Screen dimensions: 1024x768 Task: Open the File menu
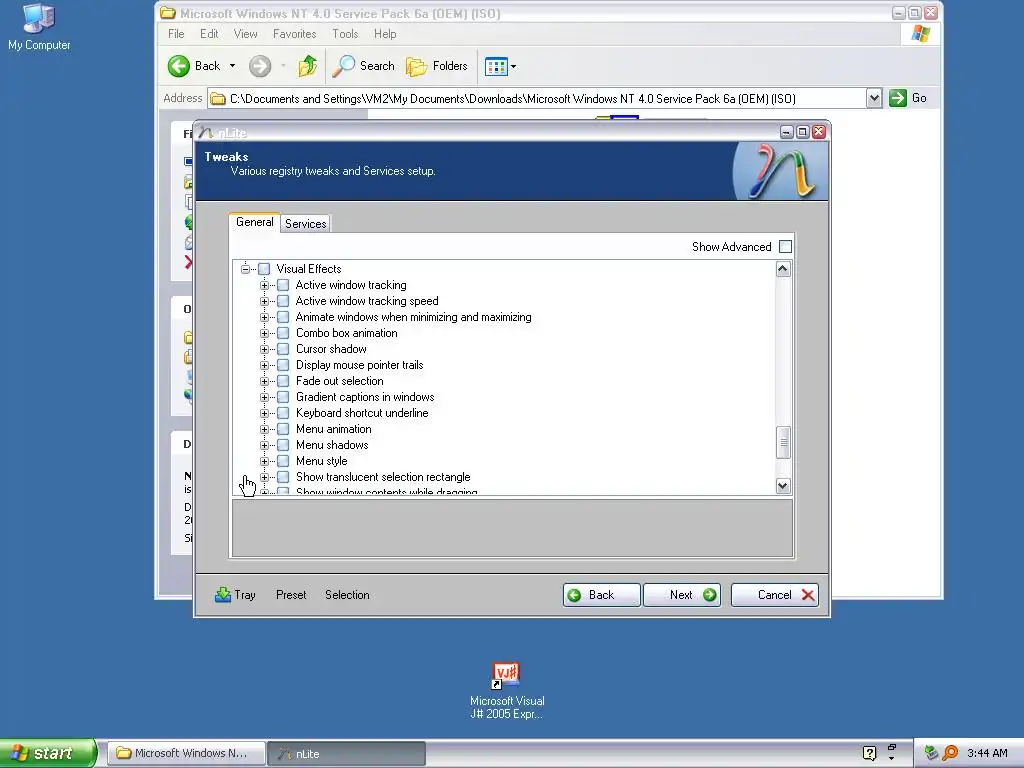tap(176, 34)
